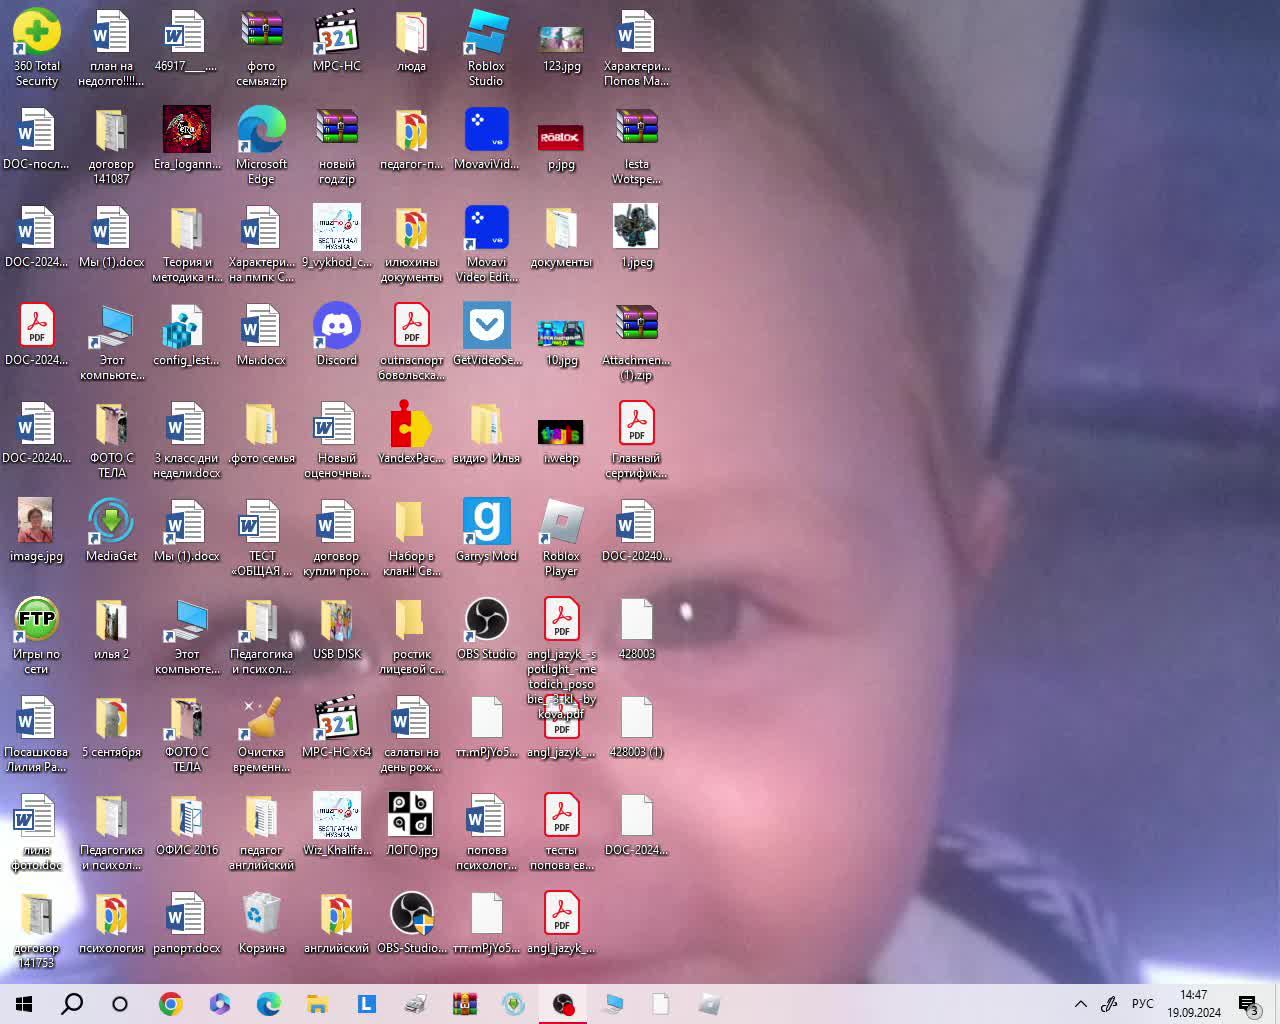Open 10.jpg image file
This screenshot has width=1280, height=1024.
(561, 341)
